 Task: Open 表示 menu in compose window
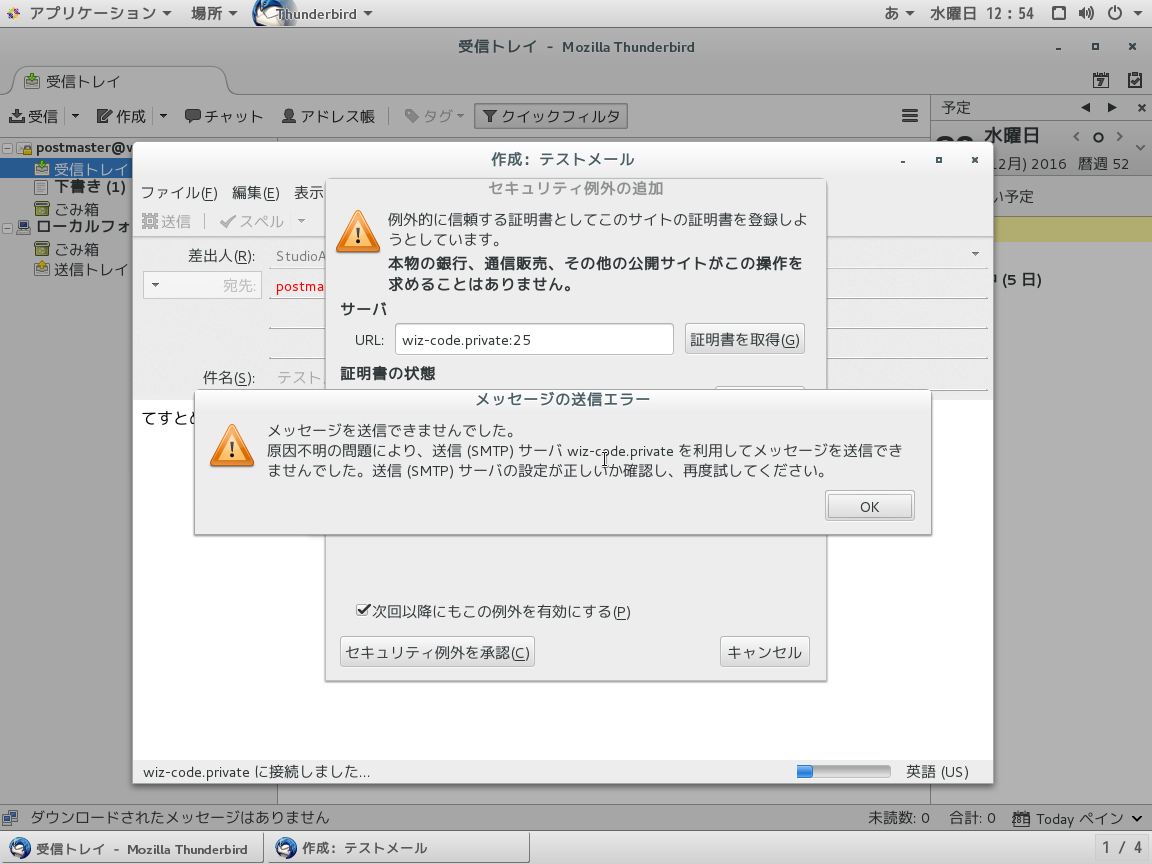tap(309, 192)
